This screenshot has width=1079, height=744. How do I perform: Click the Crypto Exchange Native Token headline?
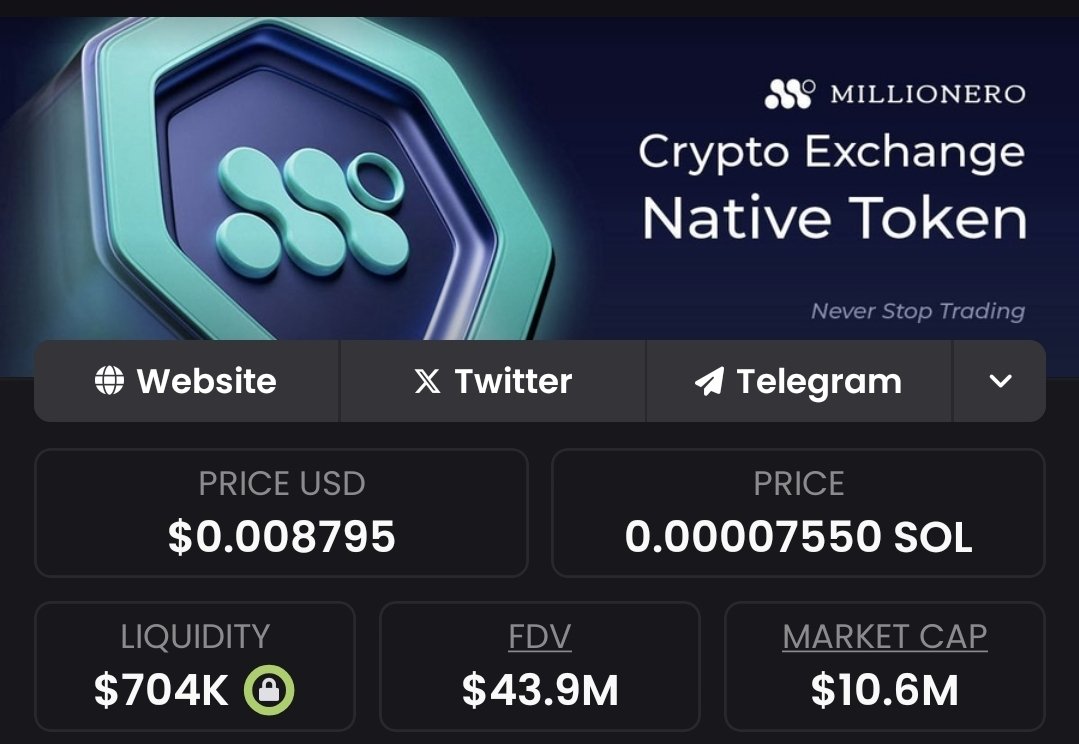832,186
